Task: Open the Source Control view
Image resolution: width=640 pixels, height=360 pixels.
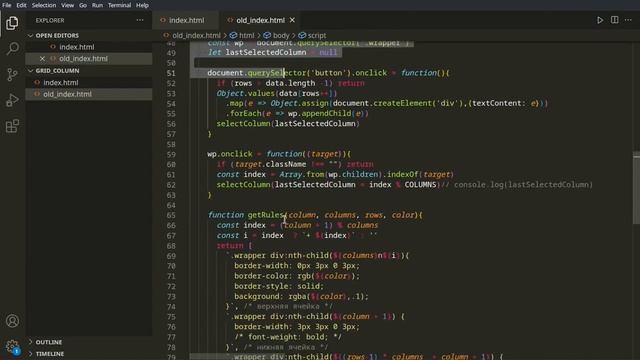Action: 12,74
